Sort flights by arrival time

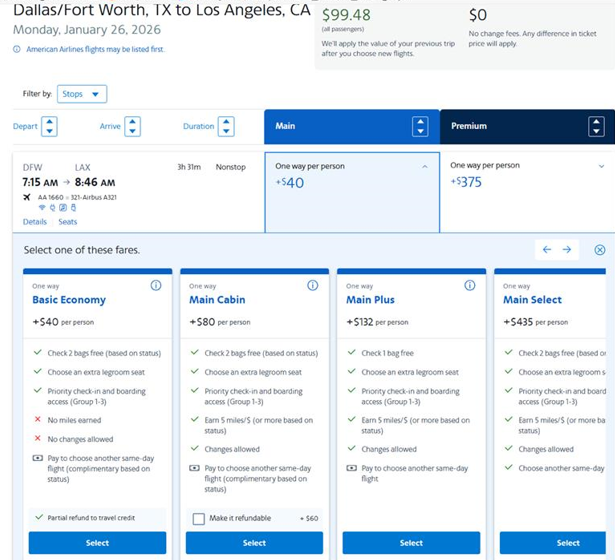132,127
